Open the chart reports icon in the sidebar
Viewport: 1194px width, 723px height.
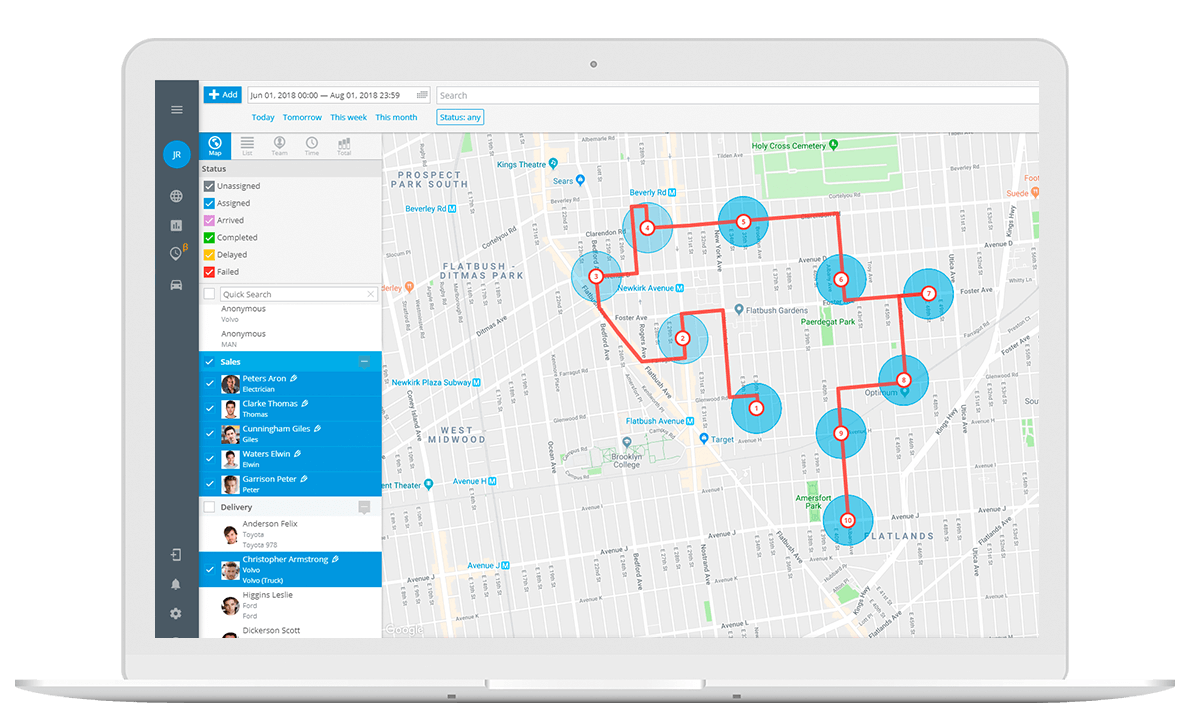pyautogui.click(x=176, y=226)
